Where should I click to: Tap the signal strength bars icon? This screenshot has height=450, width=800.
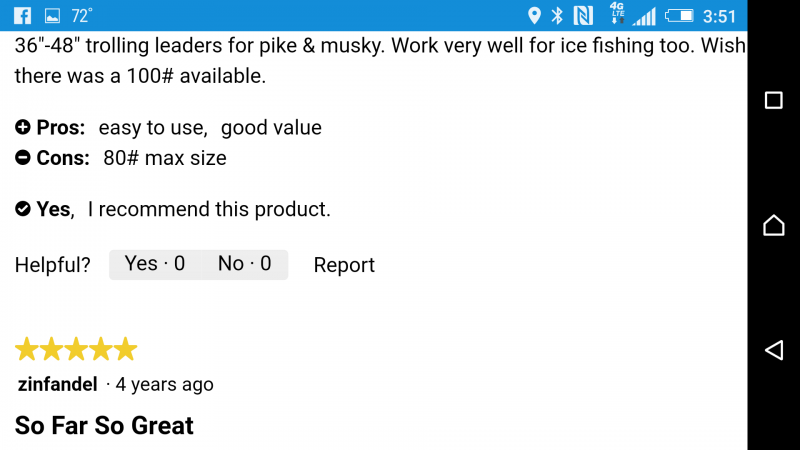pyautogui.click(x=645, y=15)
